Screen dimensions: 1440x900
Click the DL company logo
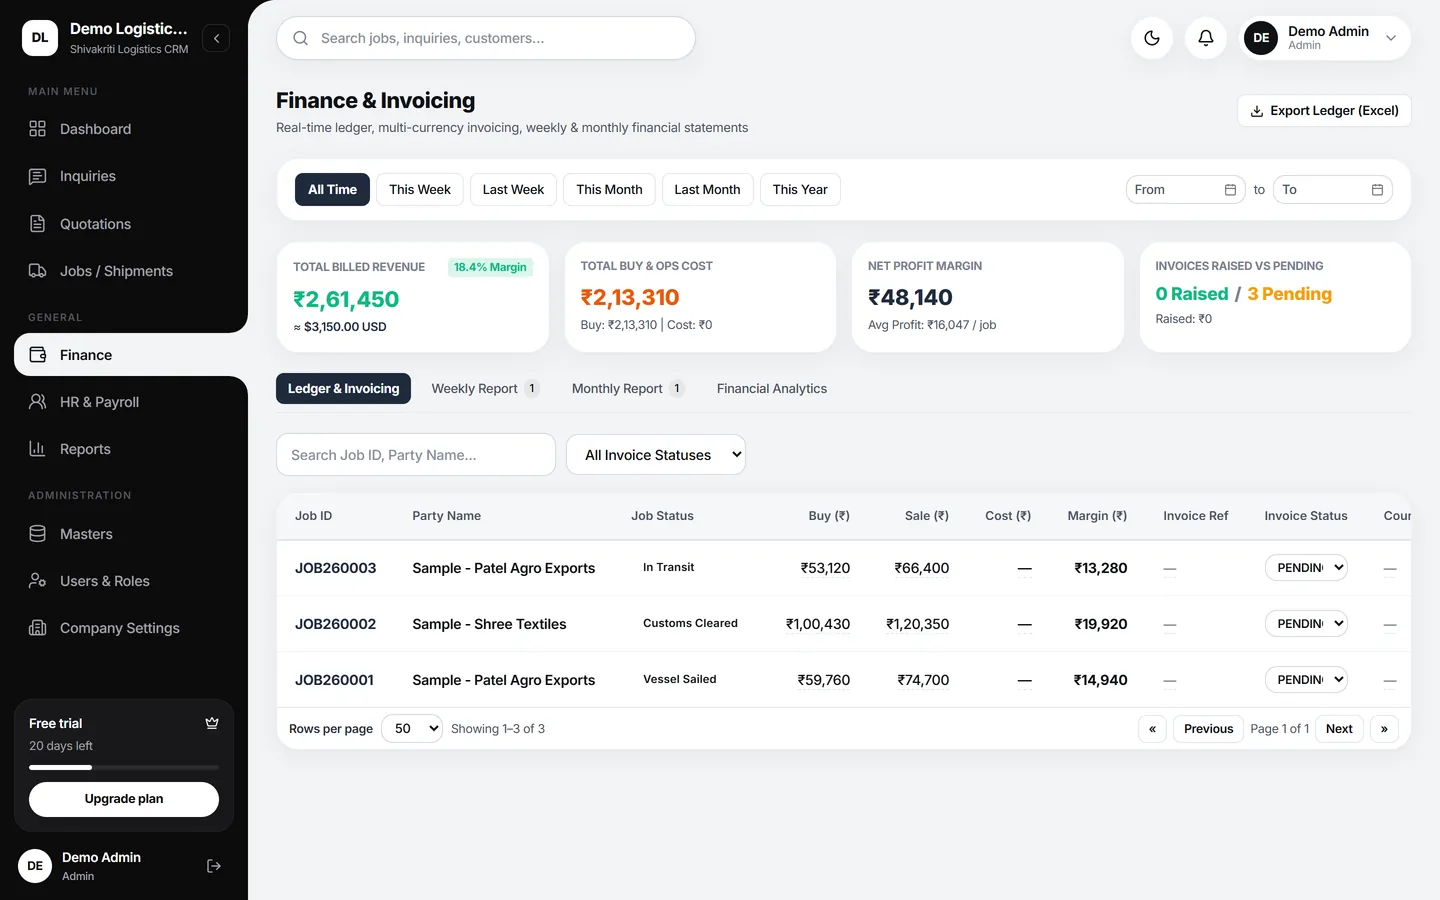click(40, 38)
